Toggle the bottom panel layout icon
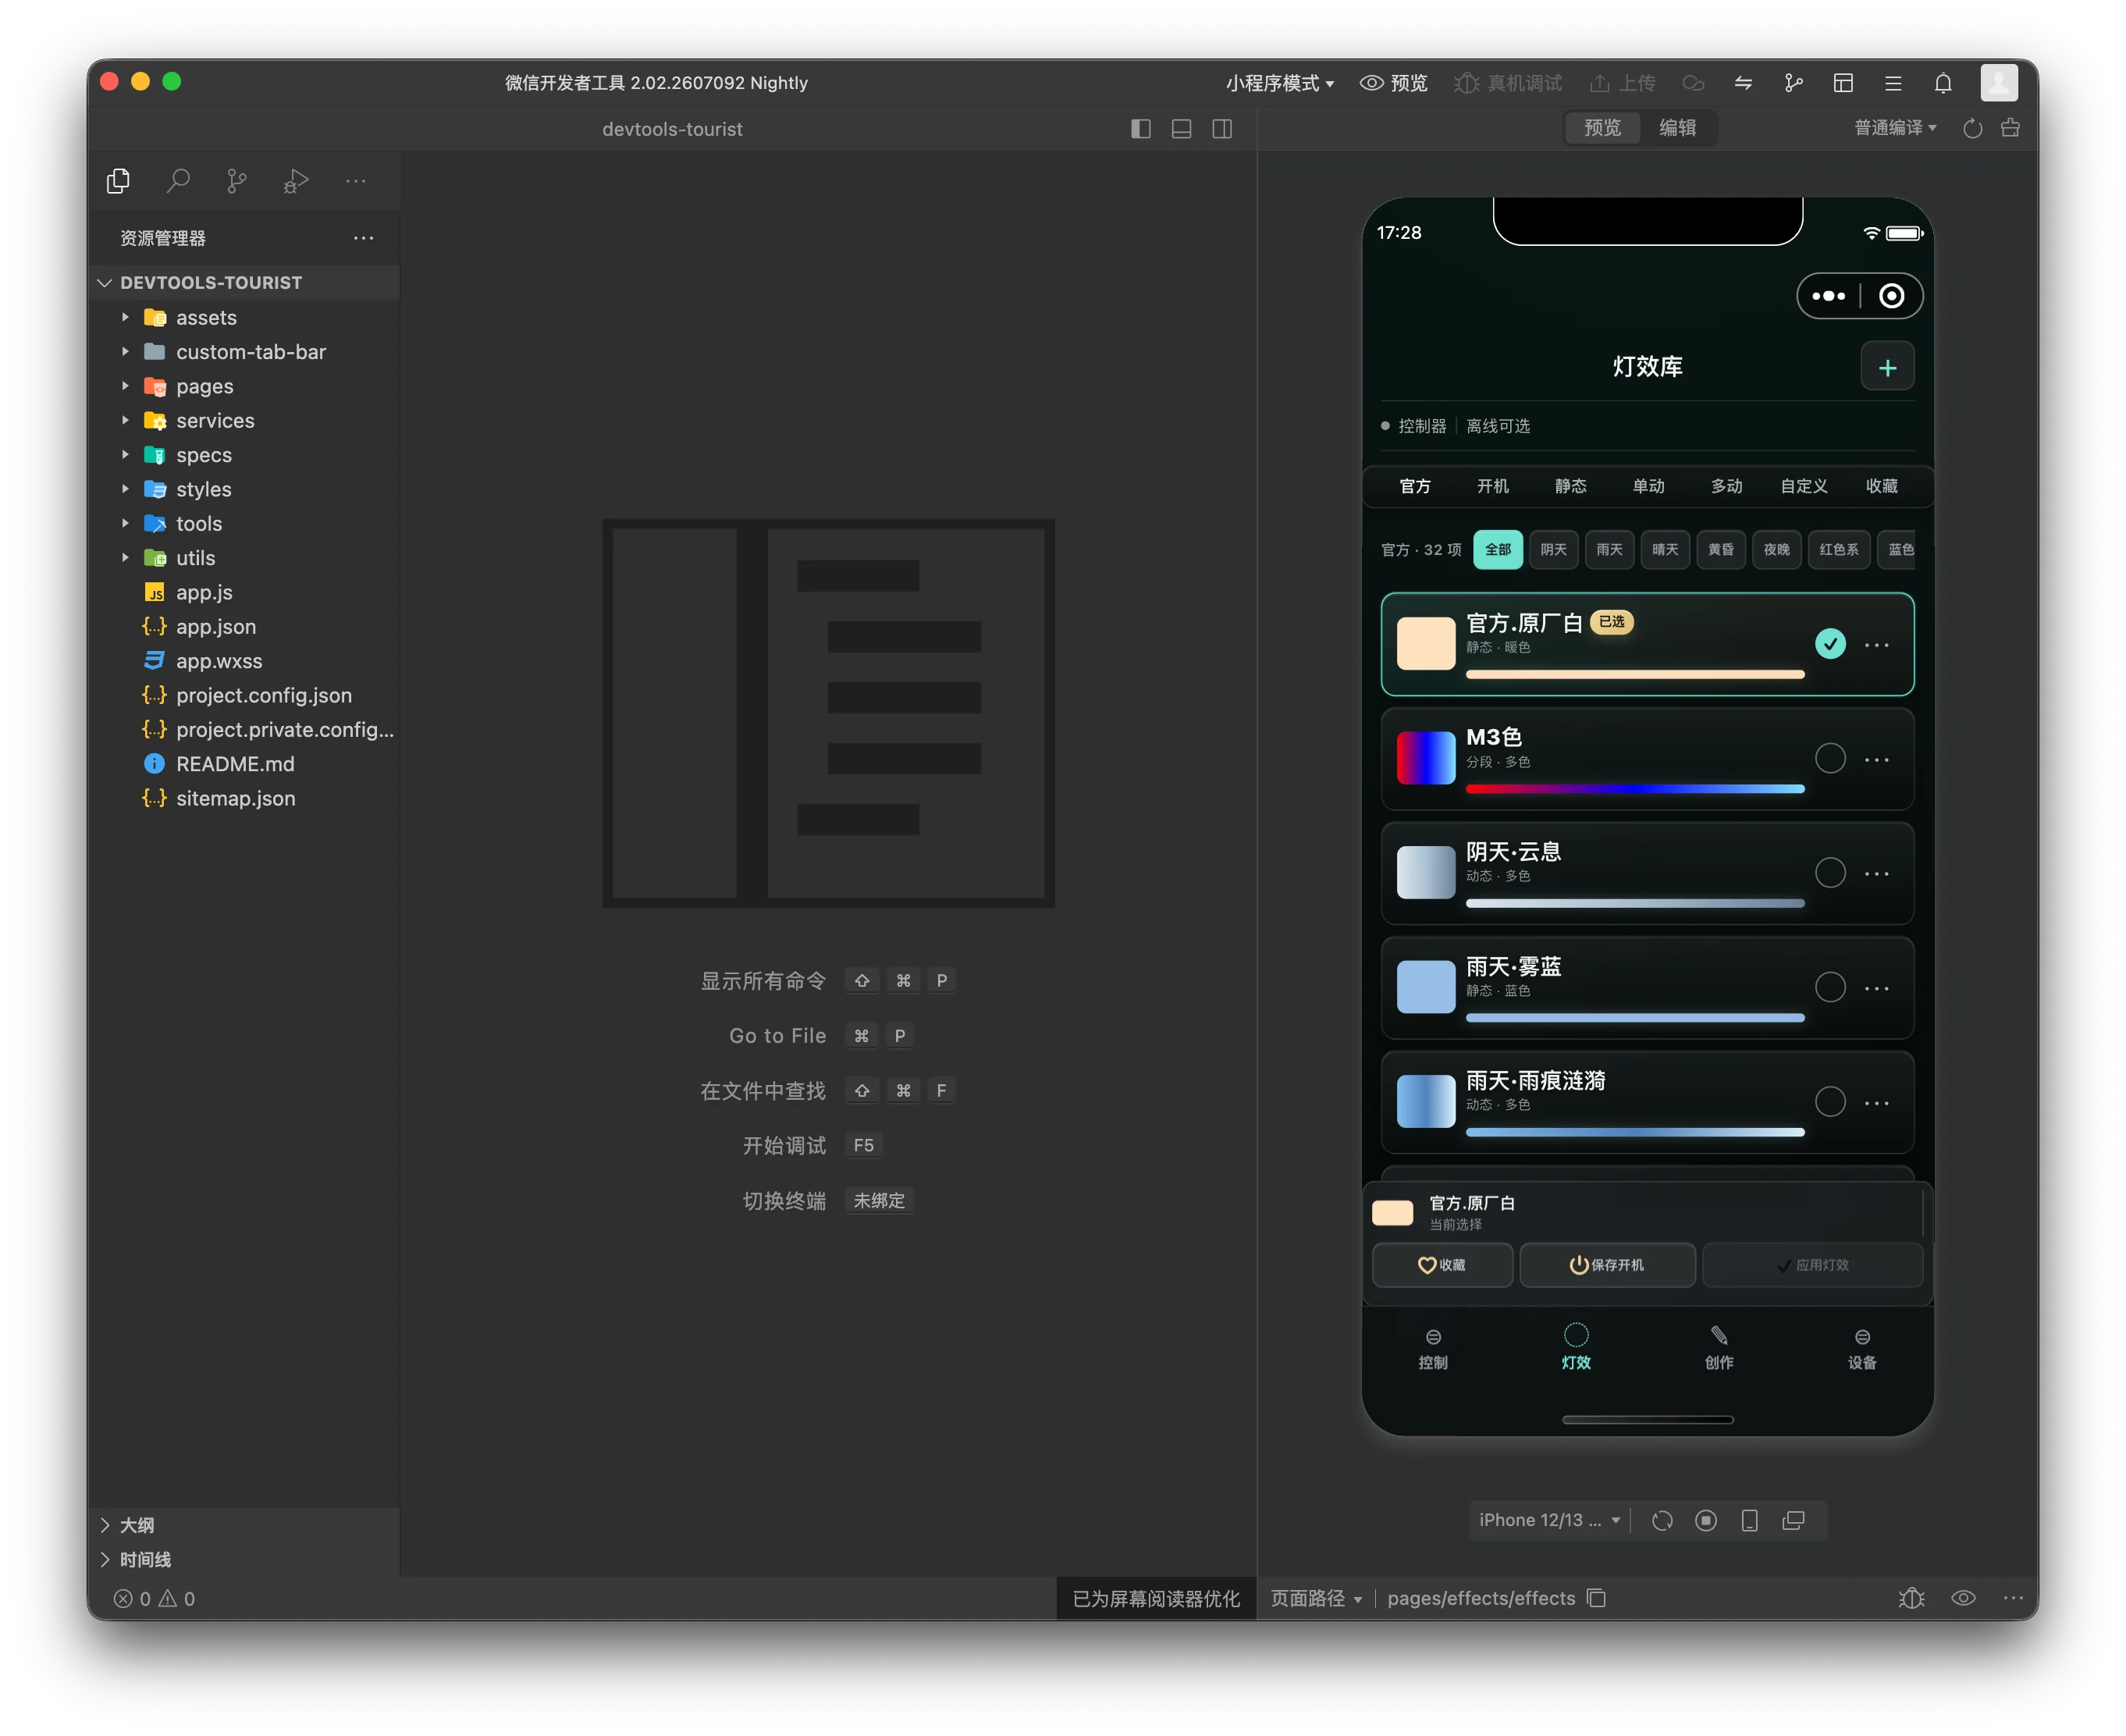2126x1736 pixels. coord(1181,129)
